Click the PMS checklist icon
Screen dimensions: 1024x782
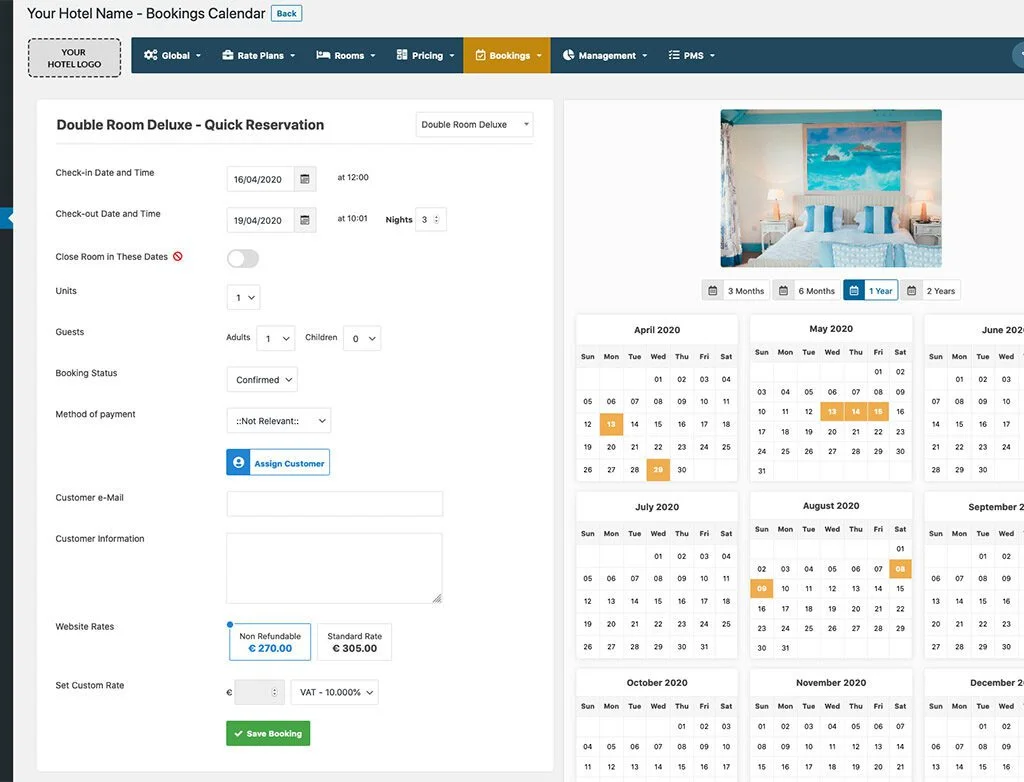click(674, 55)
